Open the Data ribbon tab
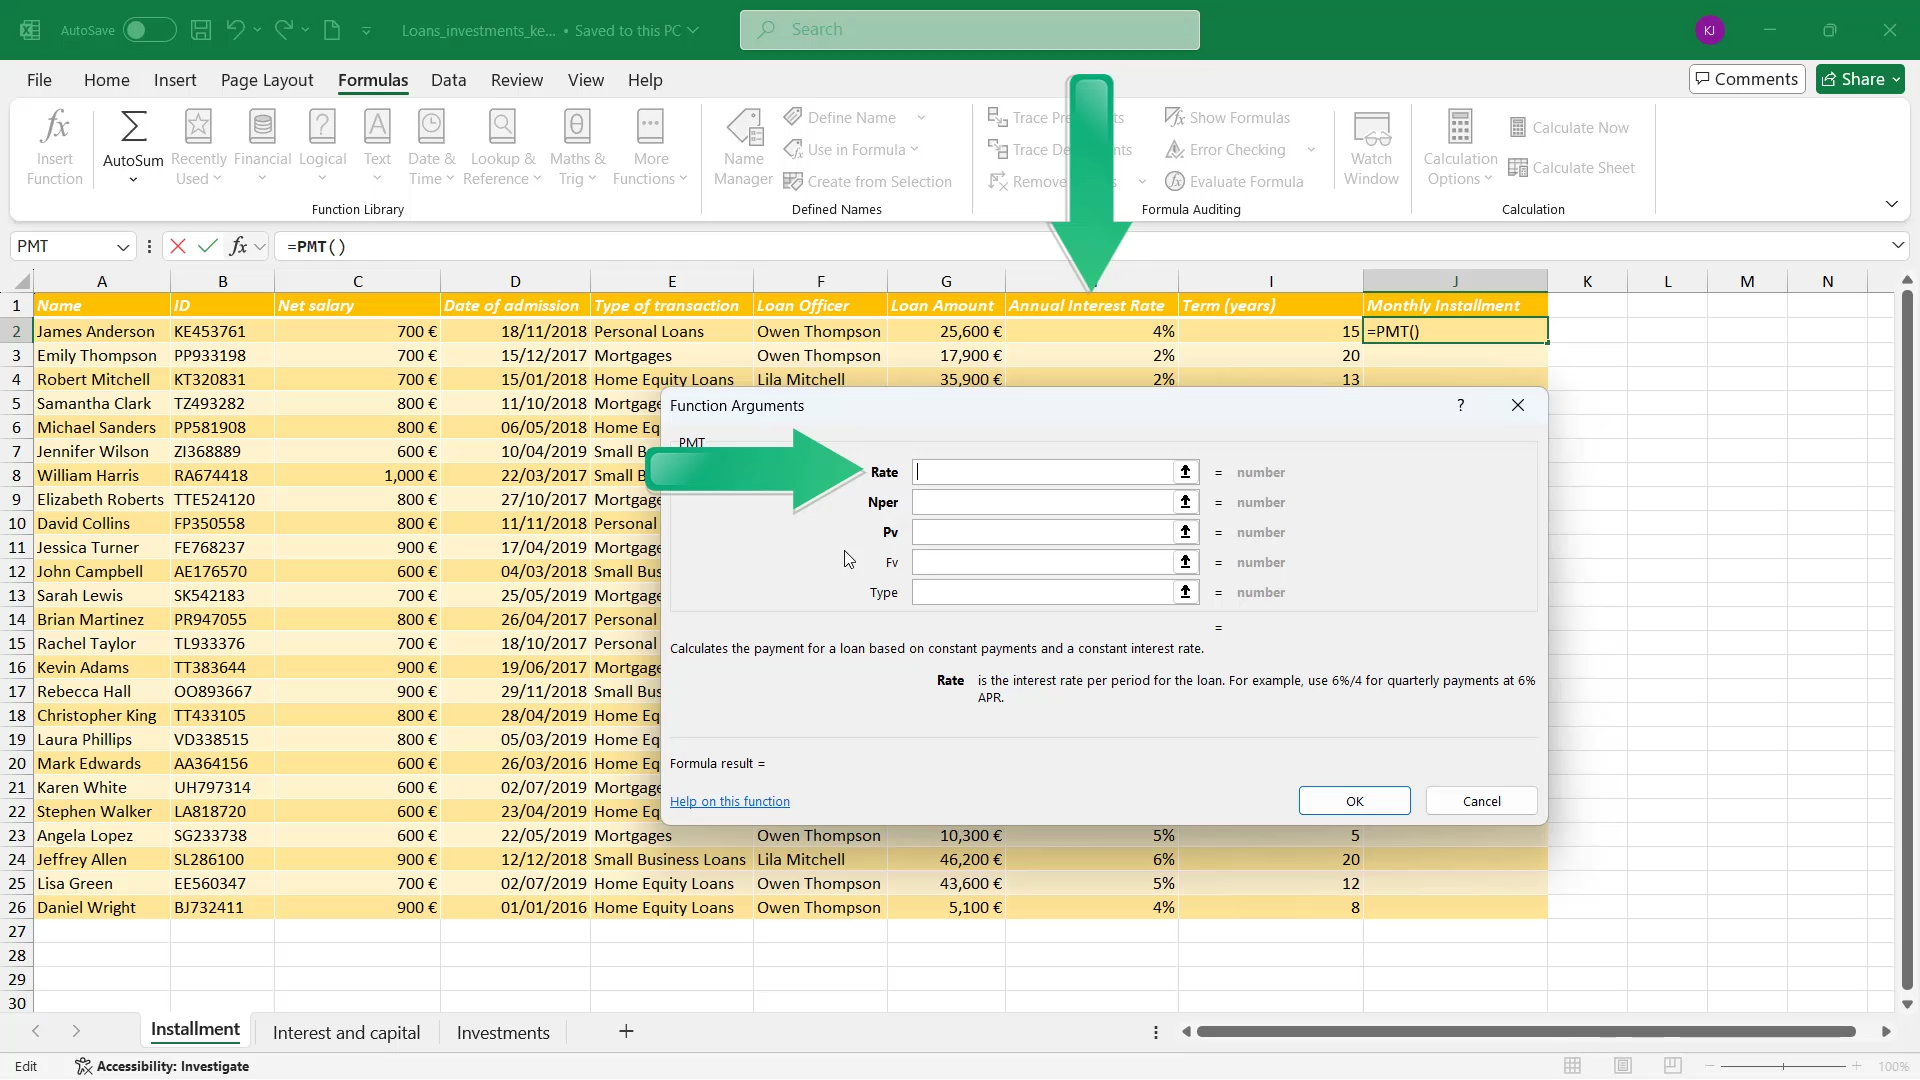The width and height of the screenshot is (1920, 1080). [x=448, y=80]
